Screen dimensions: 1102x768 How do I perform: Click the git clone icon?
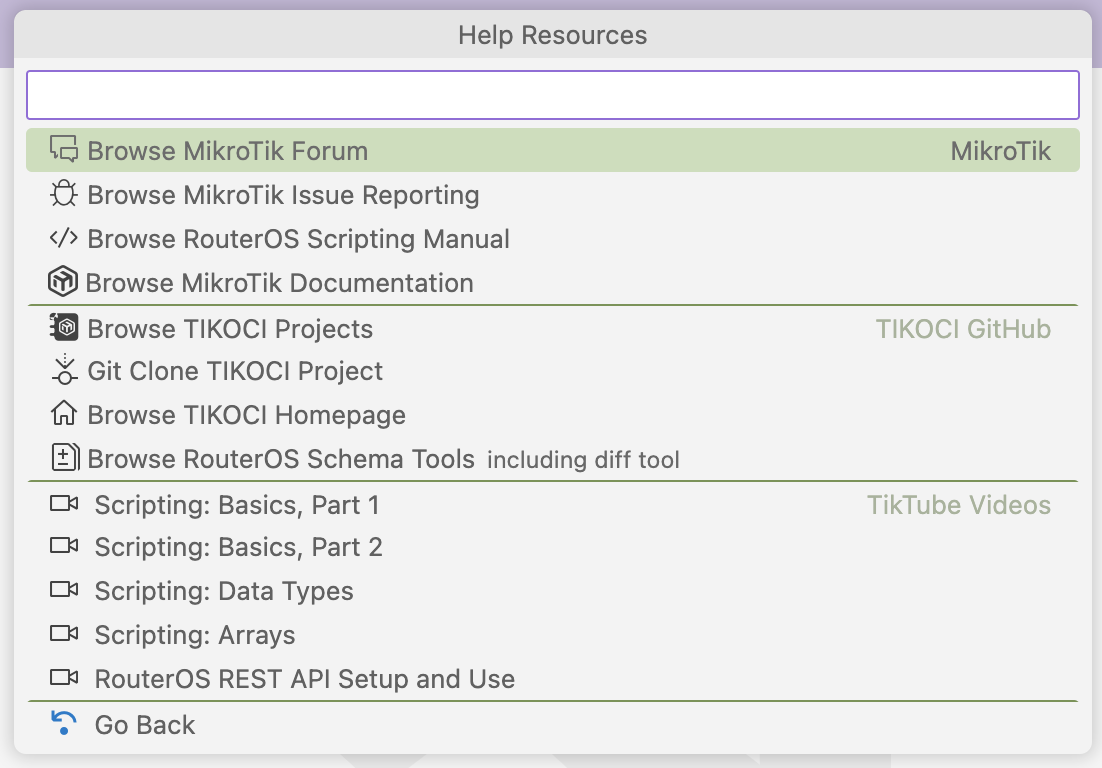point(64,370)
